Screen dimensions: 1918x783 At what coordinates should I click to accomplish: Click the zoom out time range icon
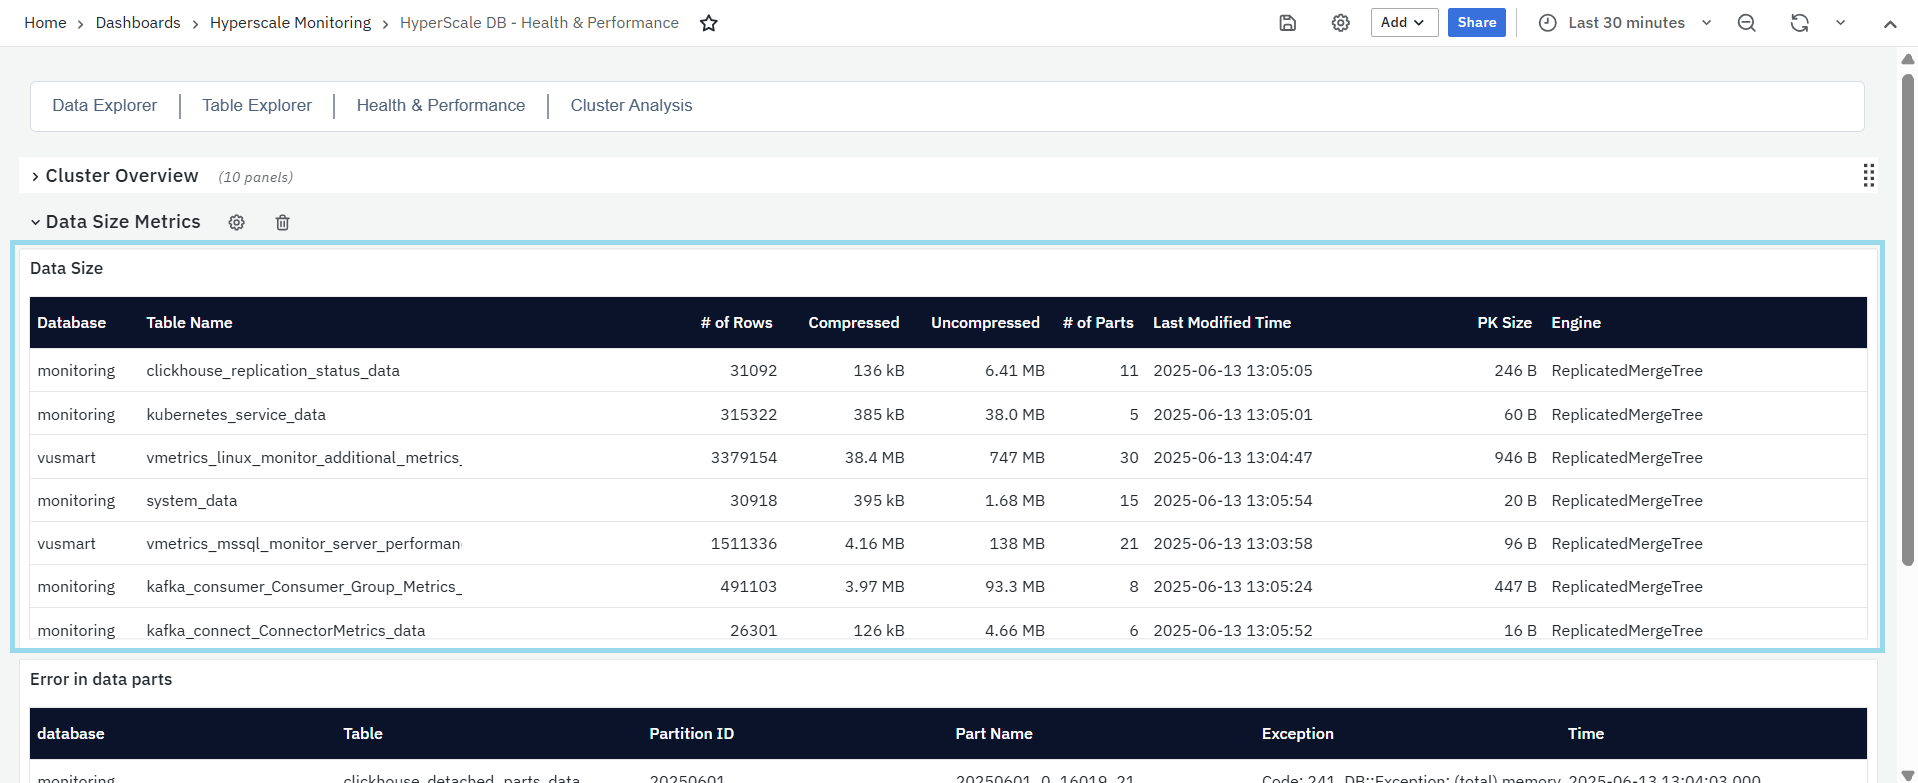point(1747,23)
